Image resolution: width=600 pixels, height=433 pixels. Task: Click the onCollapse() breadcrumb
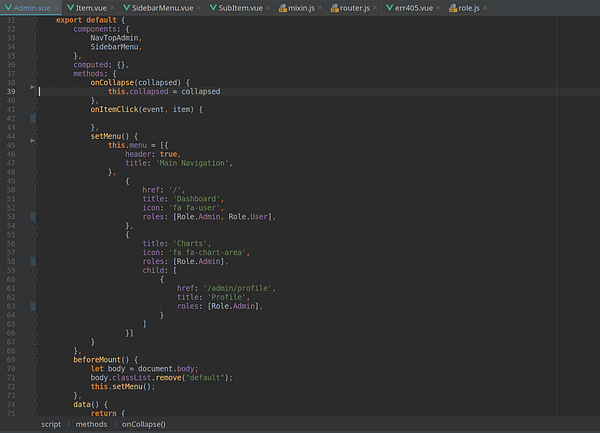144,424
